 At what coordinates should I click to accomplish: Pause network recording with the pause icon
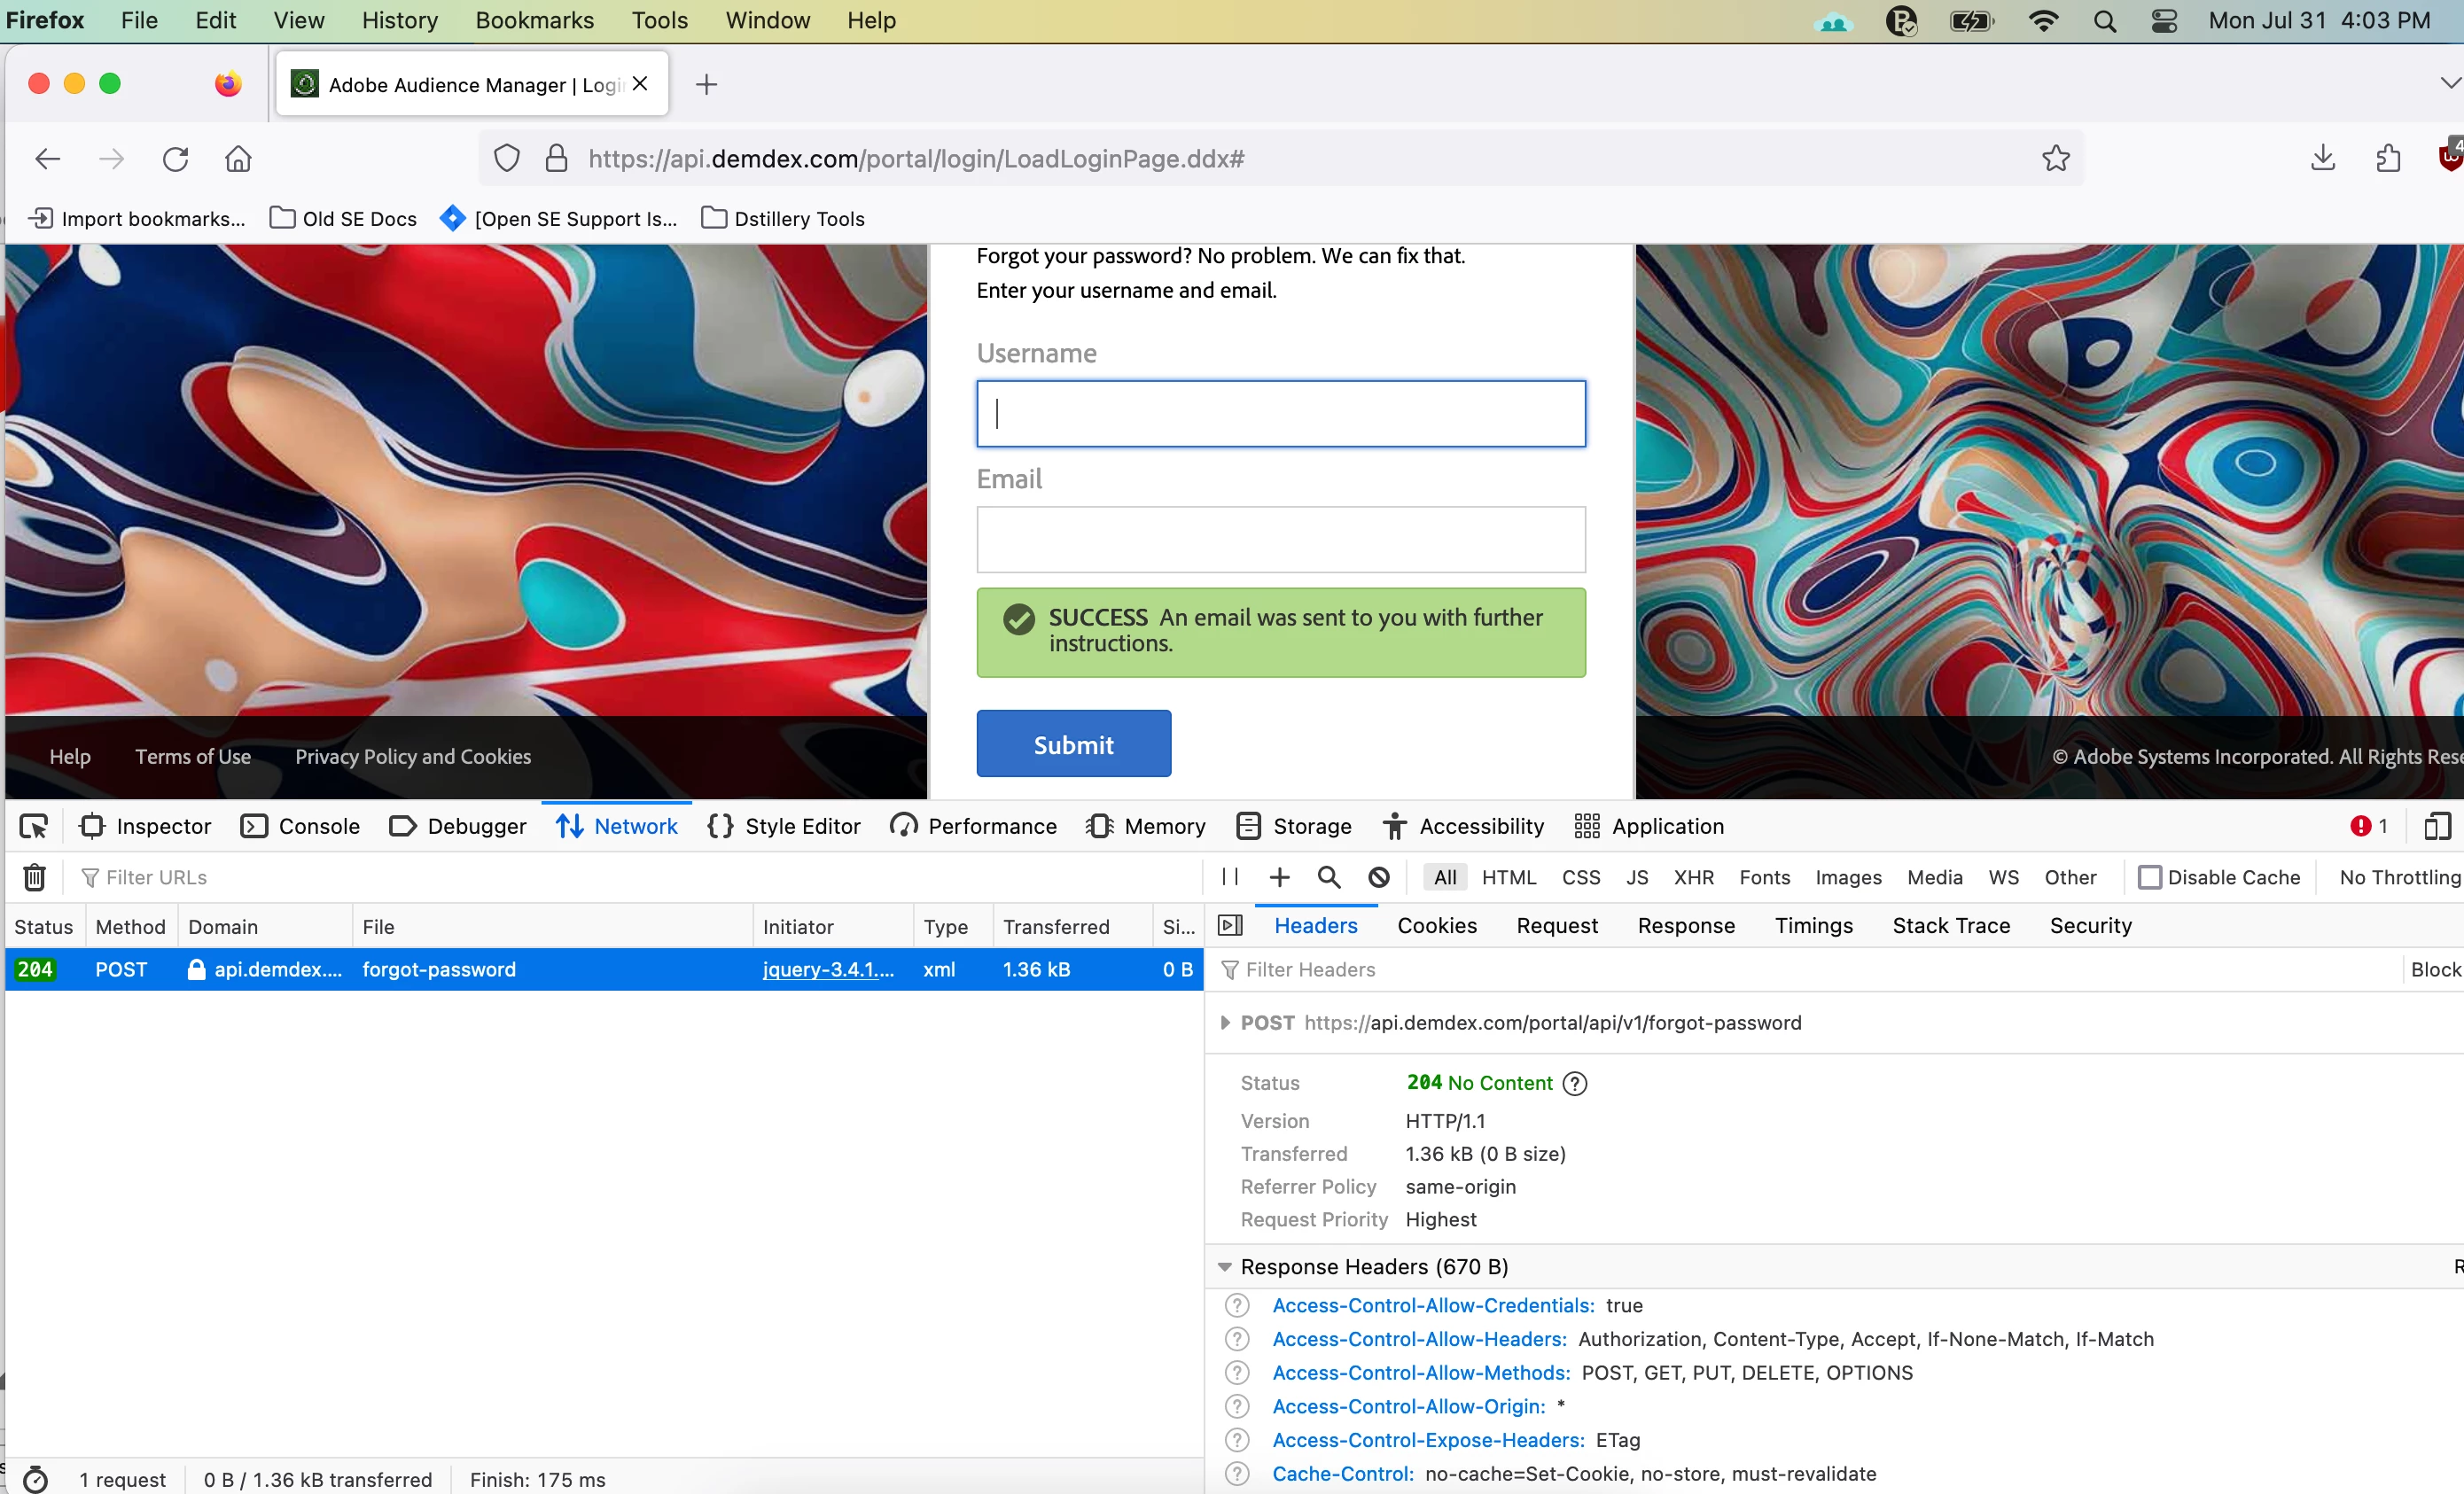coord(1230,877)
